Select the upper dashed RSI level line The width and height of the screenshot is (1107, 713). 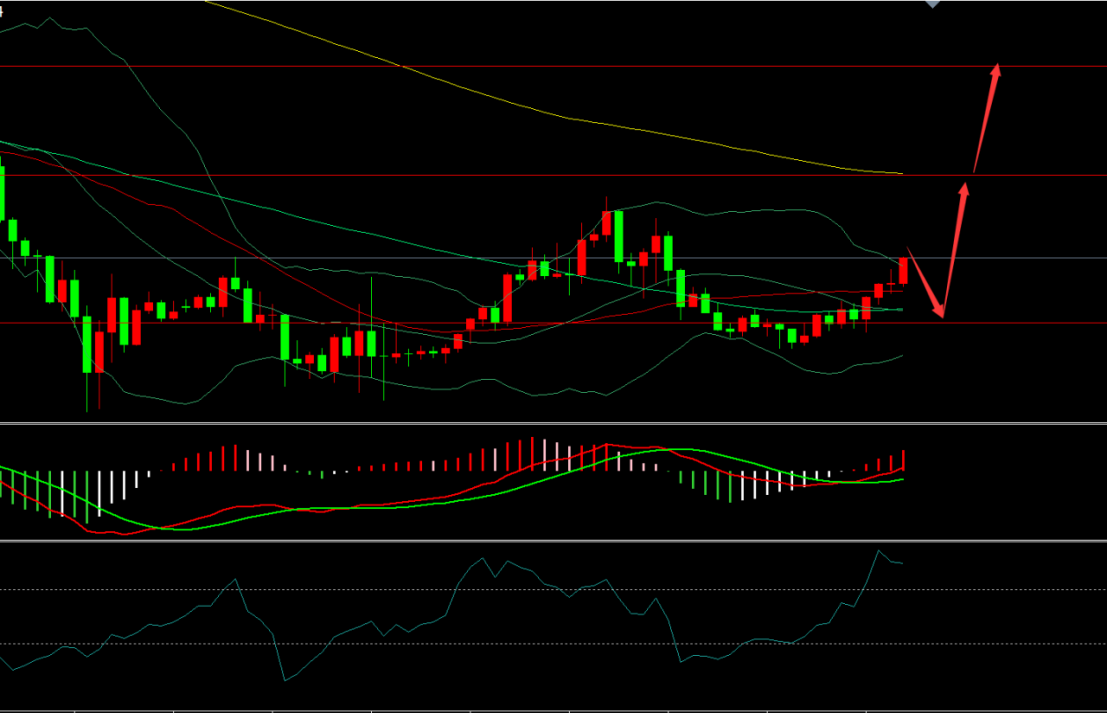tap(554, 589)
